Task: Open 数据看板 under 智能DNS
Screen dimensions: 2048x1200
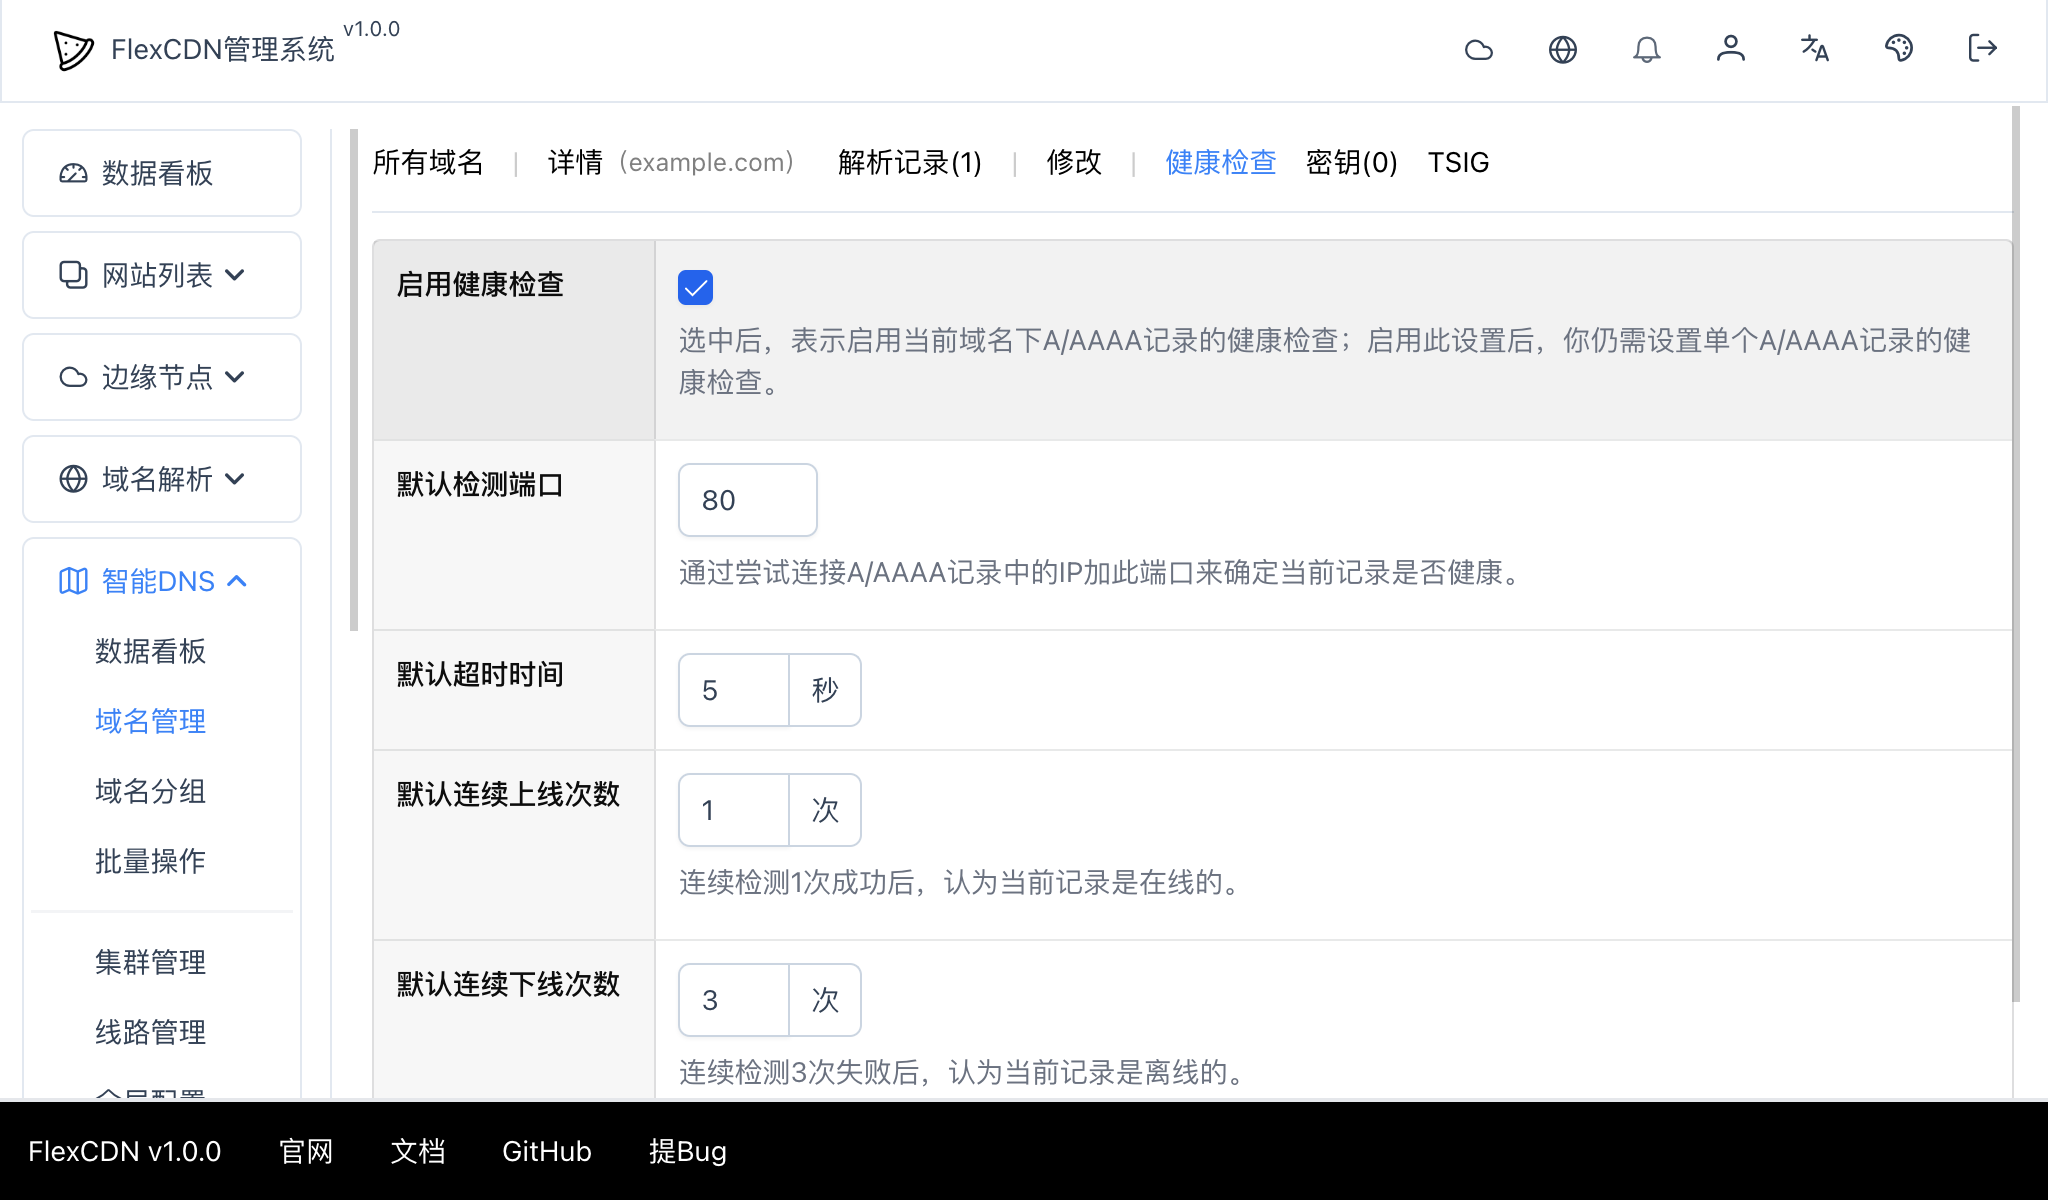Action: 150,651
